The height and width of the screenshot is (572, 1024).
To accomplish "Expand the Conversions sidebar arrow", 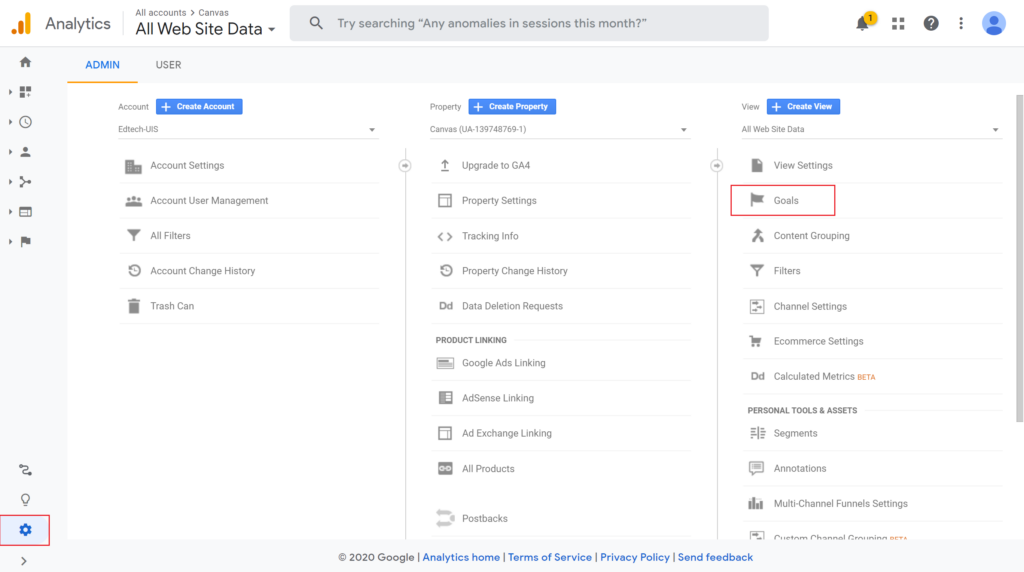I will point(10,242).
